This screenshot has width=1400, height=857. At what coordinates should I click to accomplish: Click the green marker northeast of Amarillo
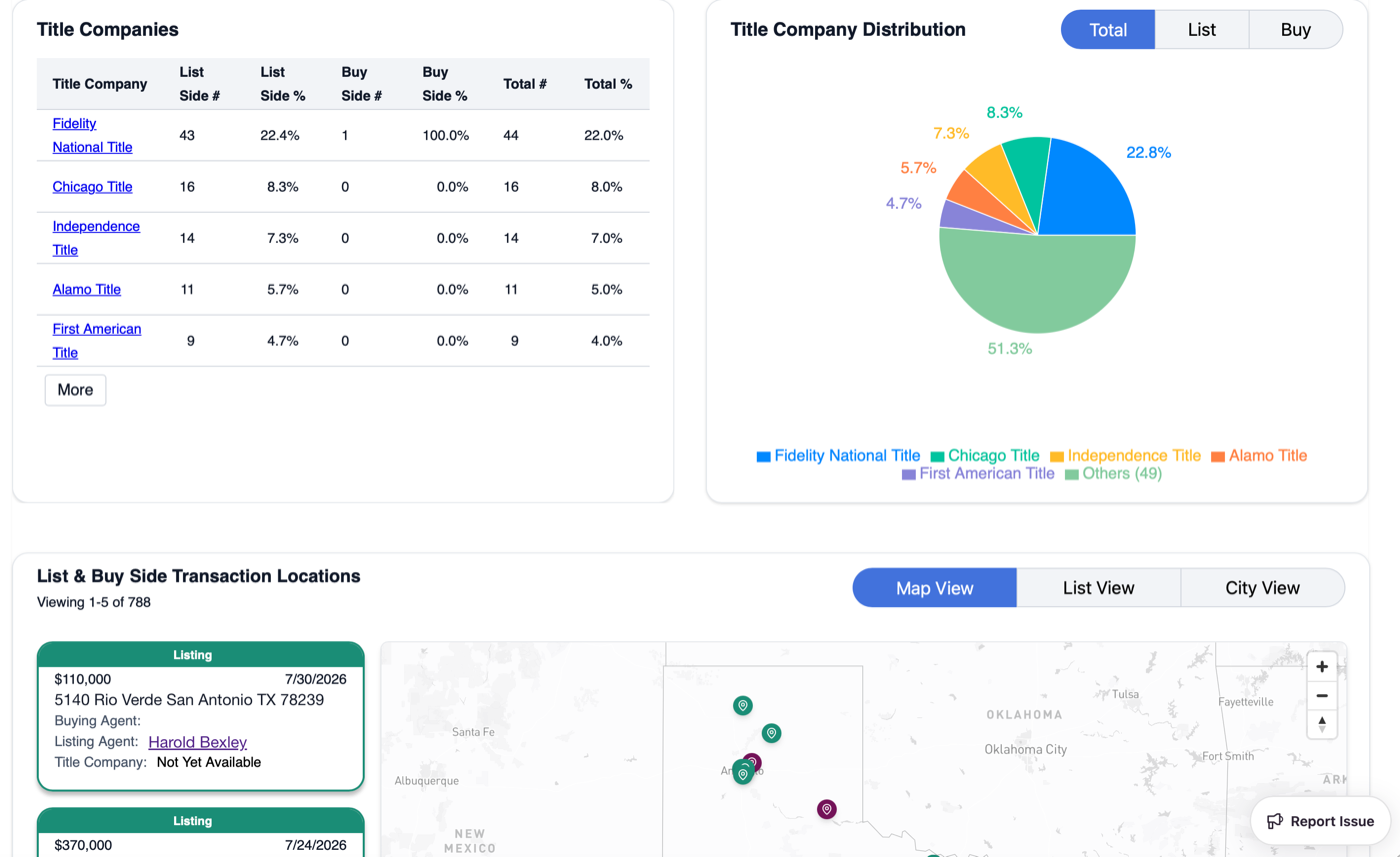(771, 733)
